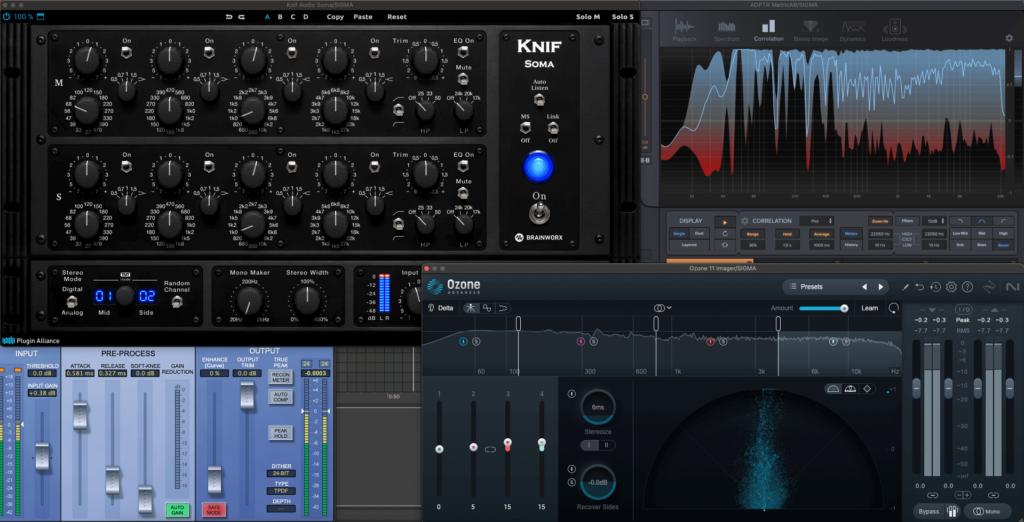Select the polar sample vectorscope icon
The height and width of the screenshot is (522, 1024).
point(833,388)
